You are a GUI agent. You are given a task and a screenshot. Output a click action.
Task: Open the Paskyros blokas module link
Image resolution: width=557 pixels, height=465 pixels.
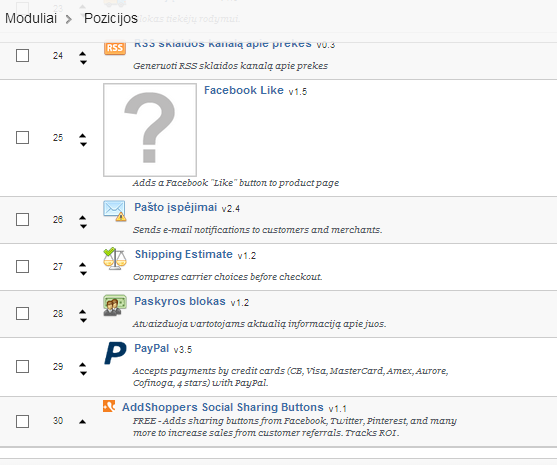[180, 301]
